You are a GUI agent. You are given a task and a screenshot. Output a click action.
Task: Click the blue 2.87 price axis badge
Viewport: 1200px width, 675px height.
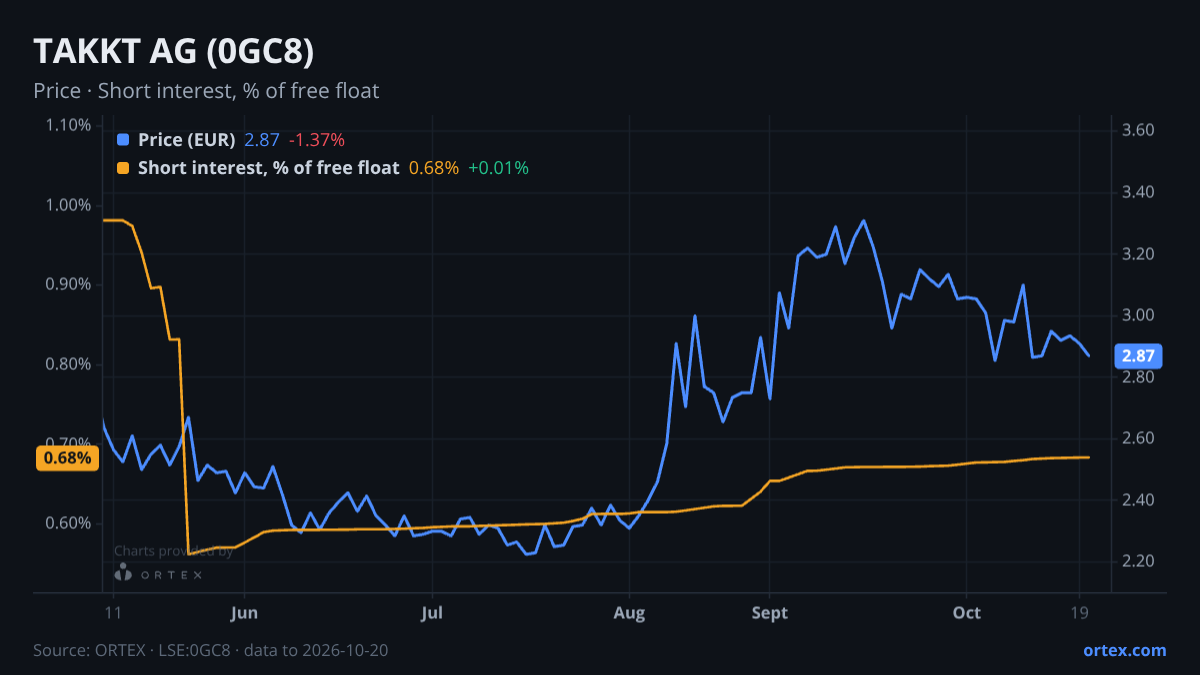tap(1139, 356)
